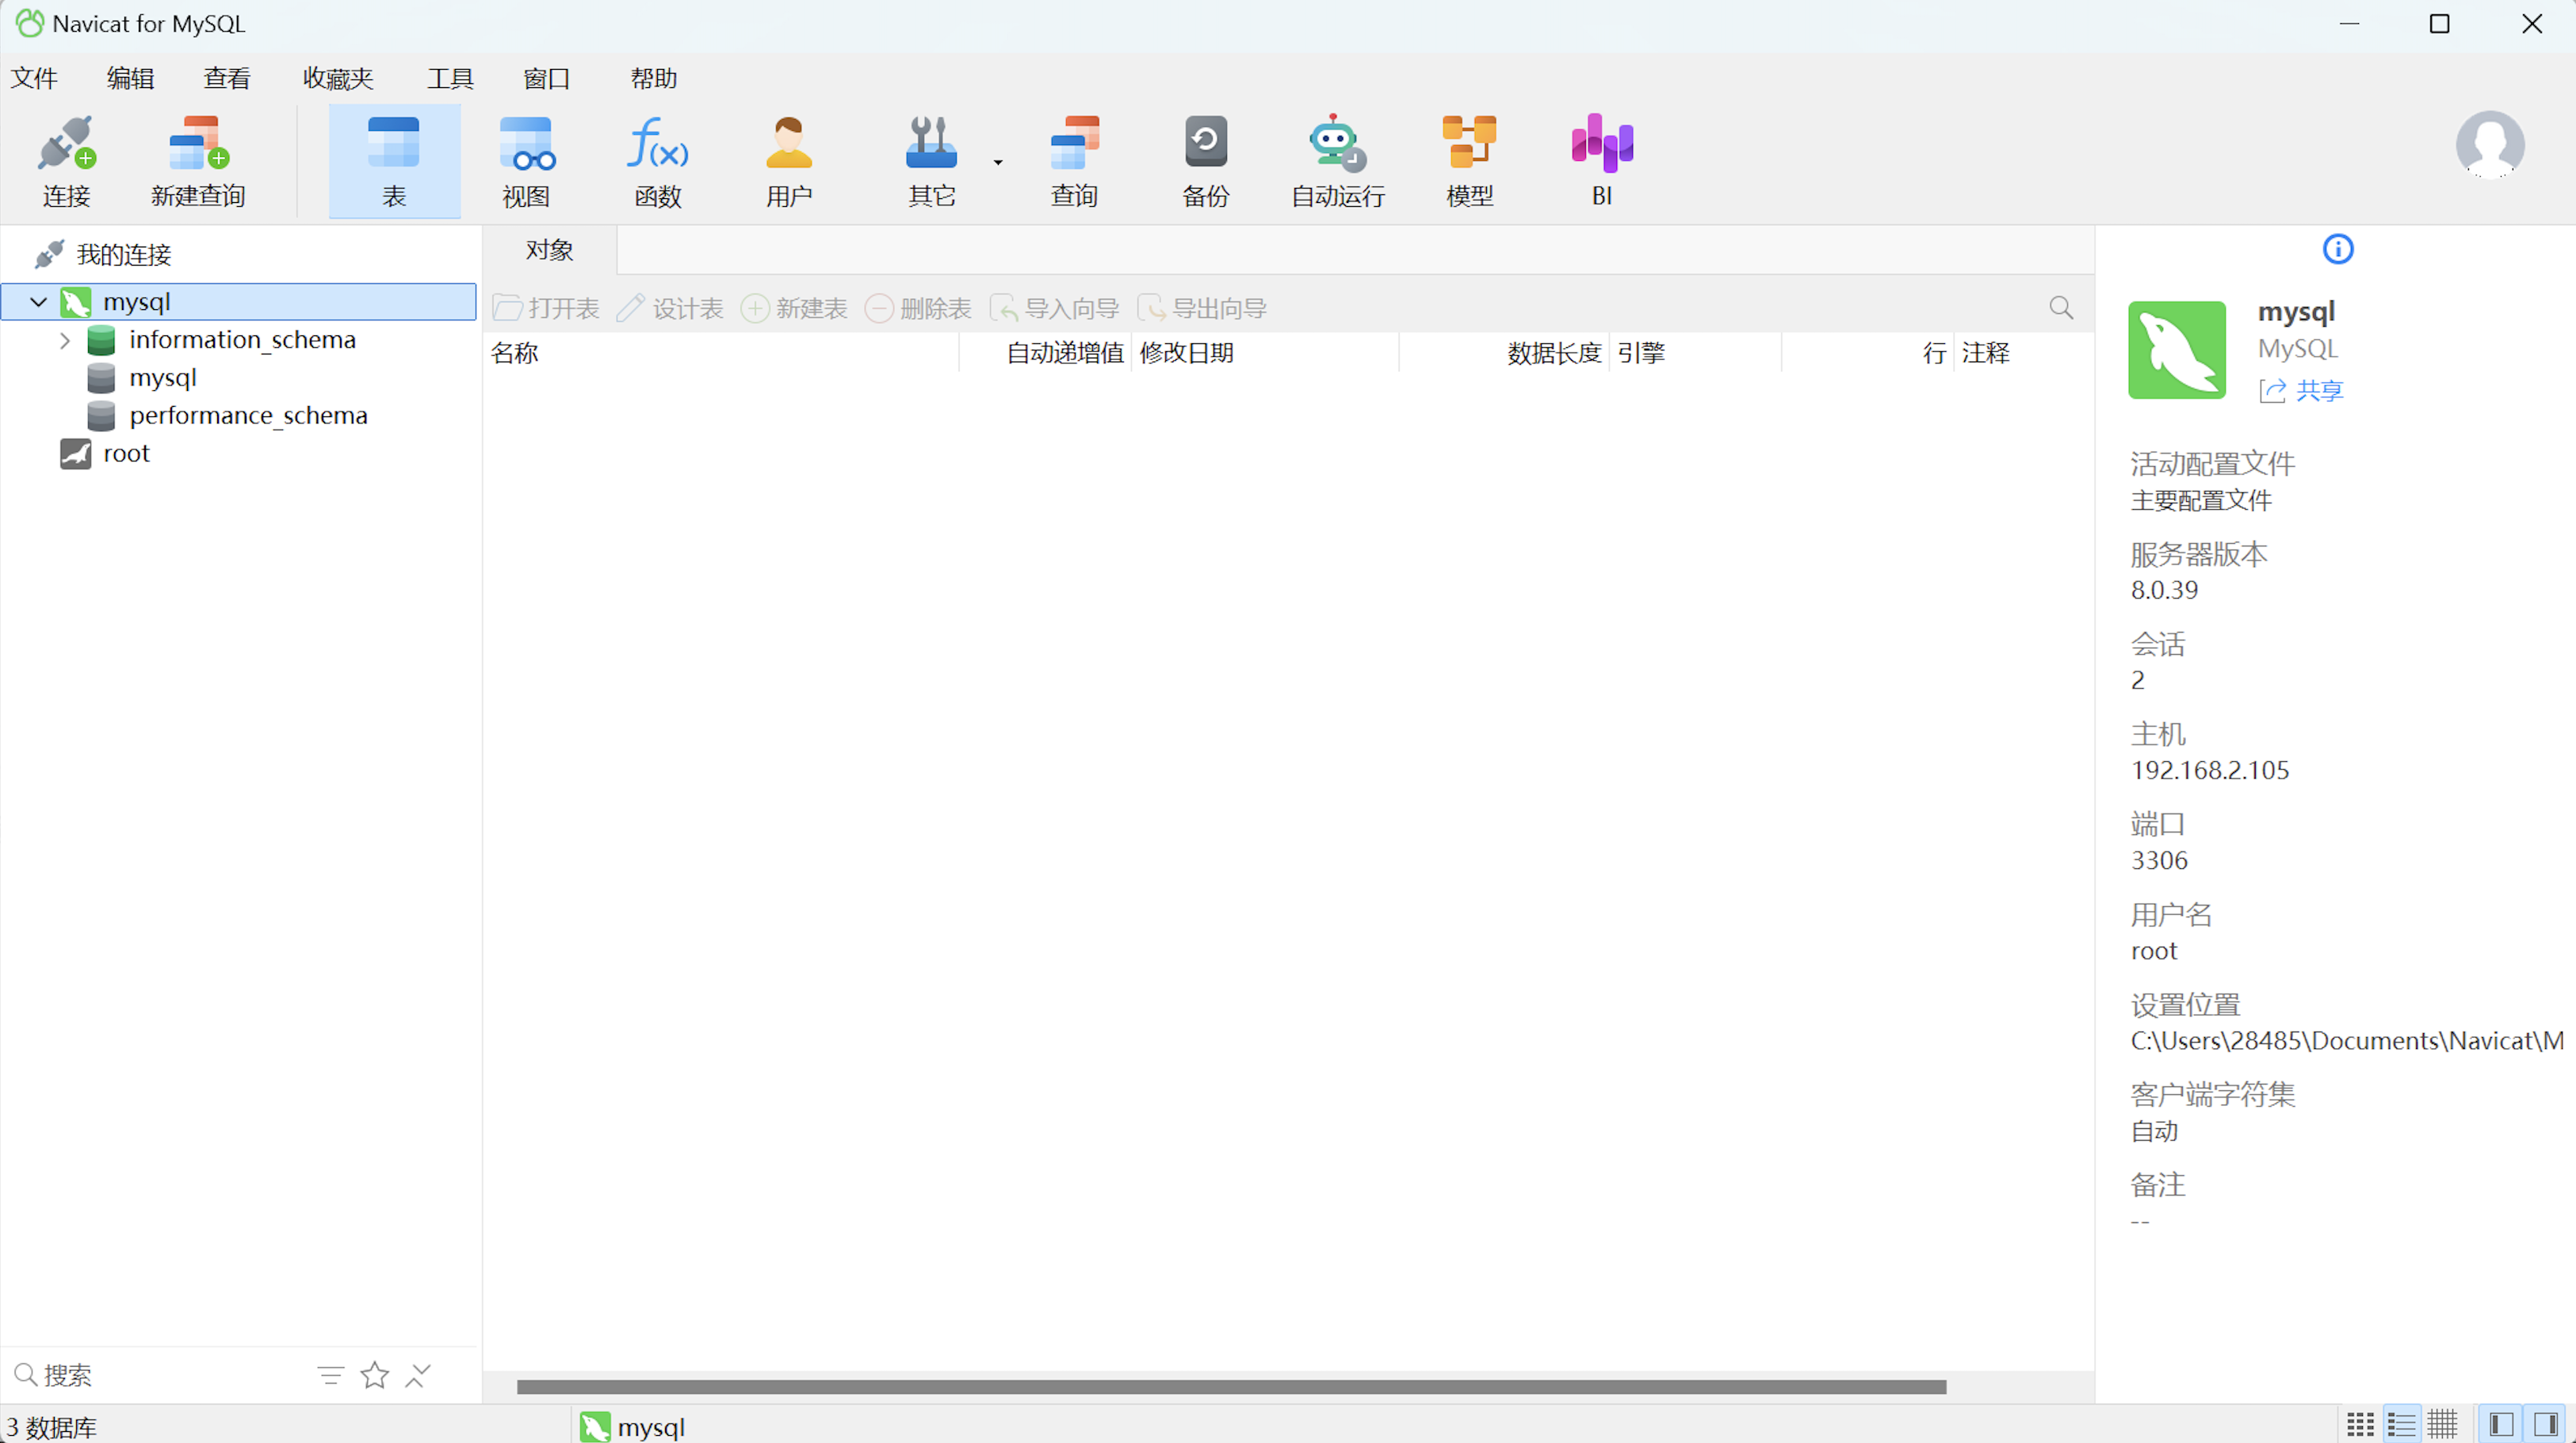
Task: Select the 表 table toolbar icon
Action: 394,161
